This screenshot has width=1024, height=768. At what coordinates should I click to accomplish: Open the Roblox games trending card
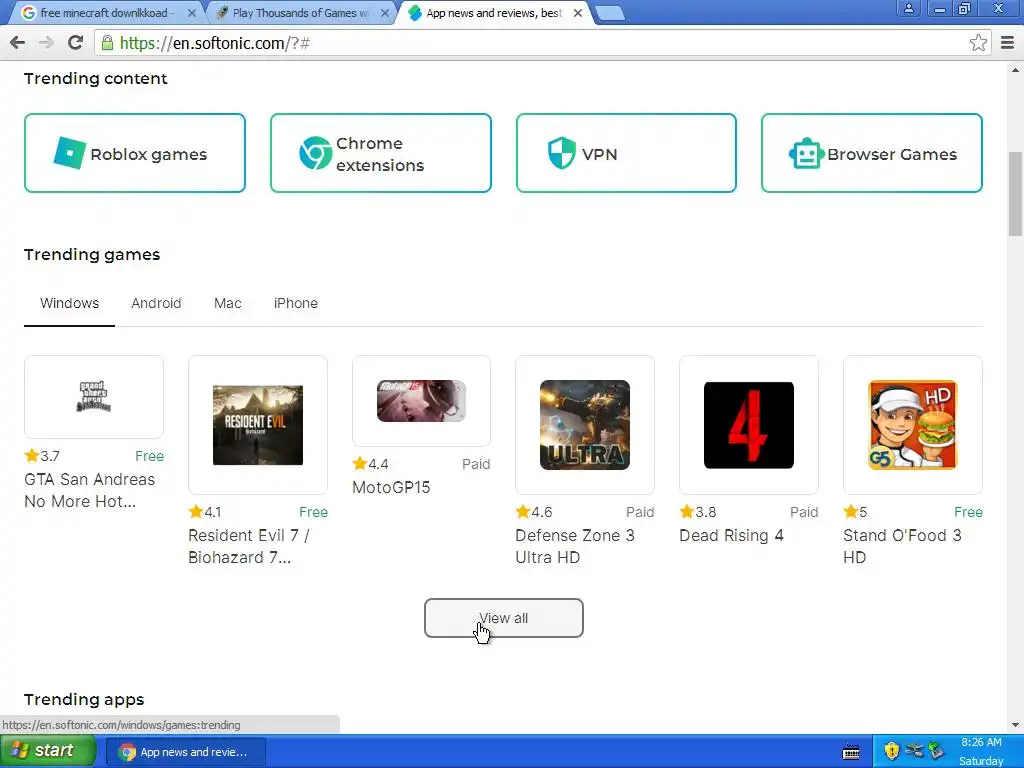click(x=135, y=153)
